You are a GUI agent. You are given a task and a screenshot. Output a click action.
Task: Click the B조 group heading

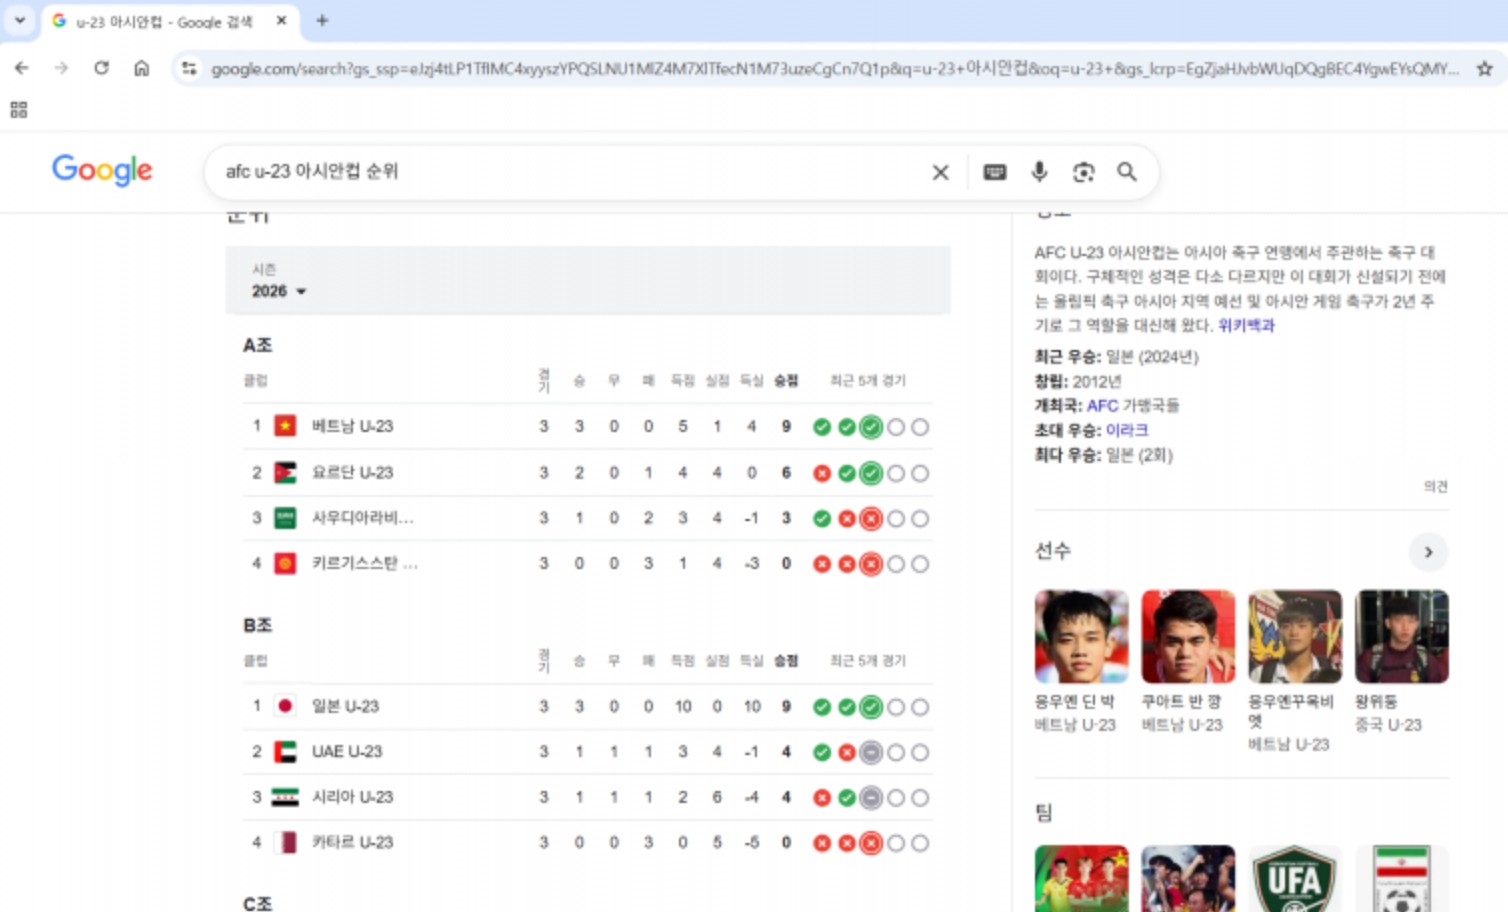click(257, 625)
